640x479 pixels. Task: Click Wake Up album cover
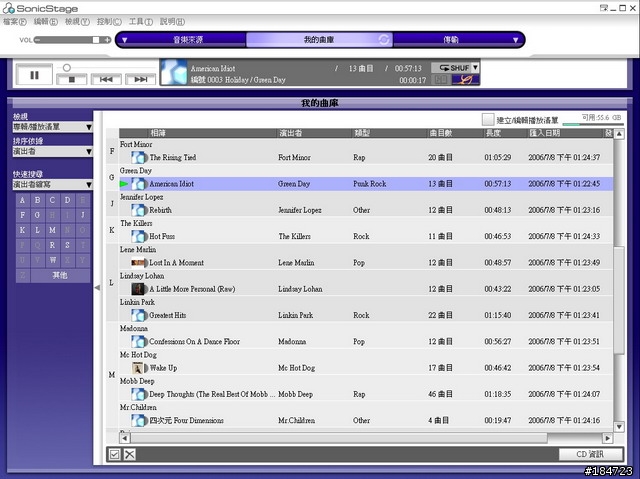click(x=139, y=368)
